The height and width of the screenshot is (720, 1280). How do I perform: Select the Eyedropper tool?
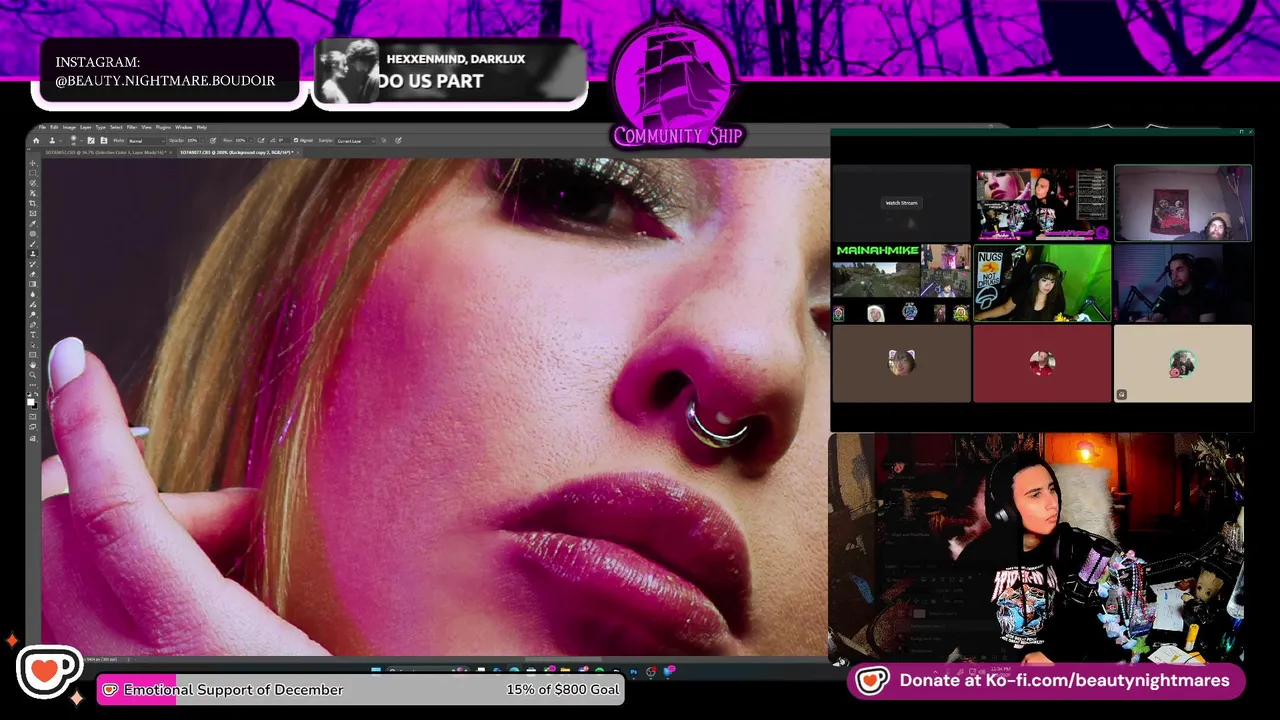(32, 224)
